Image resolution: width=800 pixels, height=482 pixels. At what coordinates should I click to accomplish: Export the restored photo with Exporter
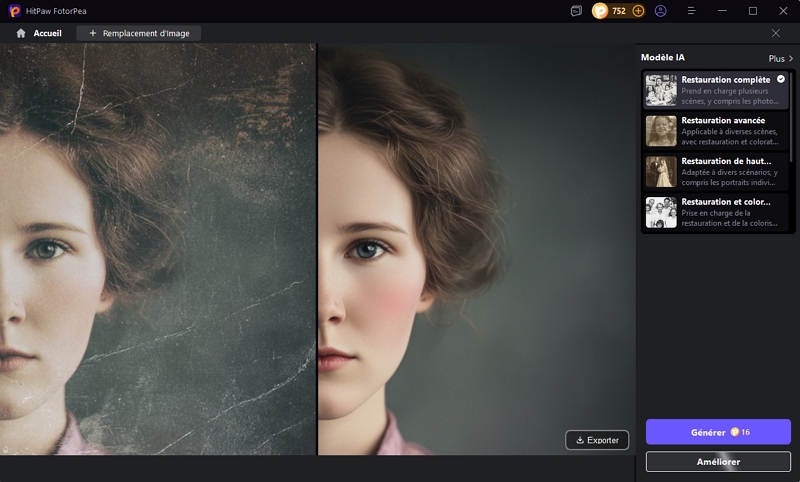pos(597,440)
